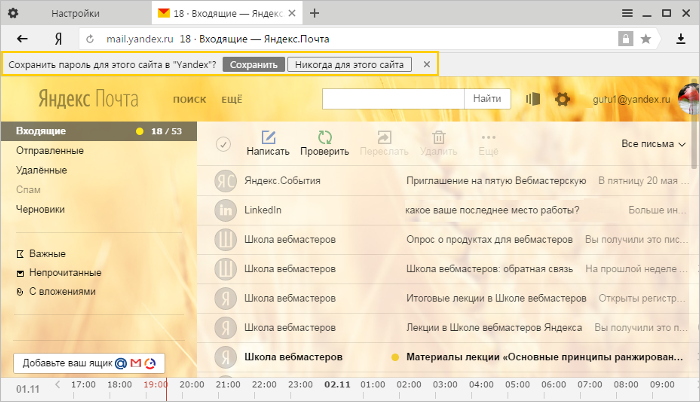Open Школа вебмастеров: обратная связь message
The width and height of the screenshot is (700, 402).
coord(489,269)
